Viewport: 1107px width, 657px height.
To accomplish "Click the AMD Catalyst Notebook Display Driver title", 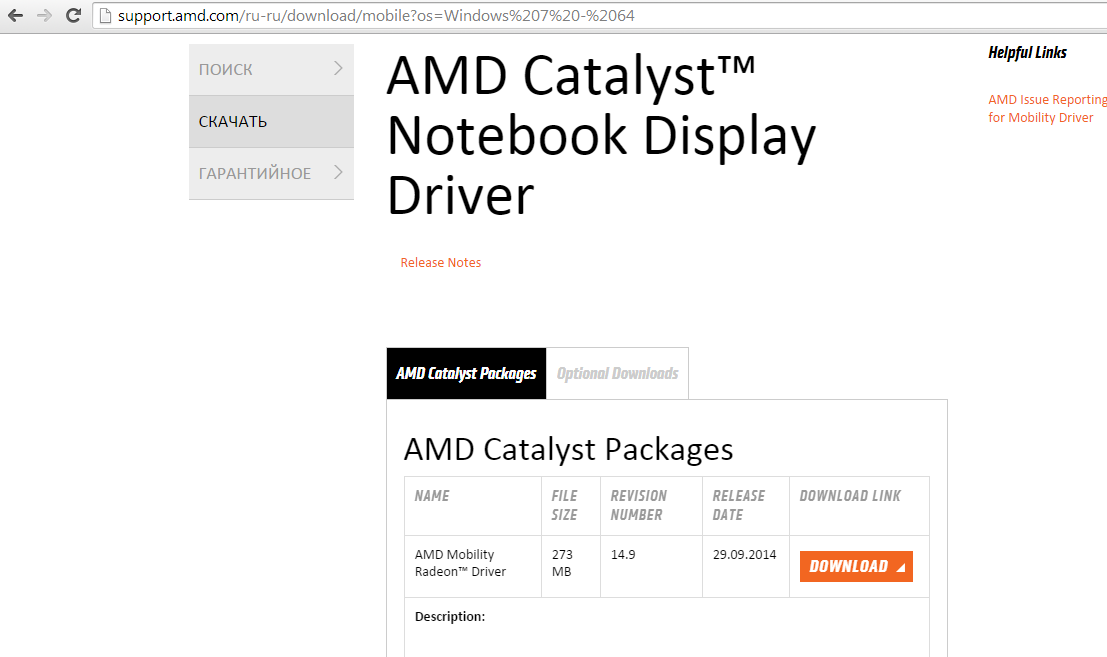I will pos(601,135).
